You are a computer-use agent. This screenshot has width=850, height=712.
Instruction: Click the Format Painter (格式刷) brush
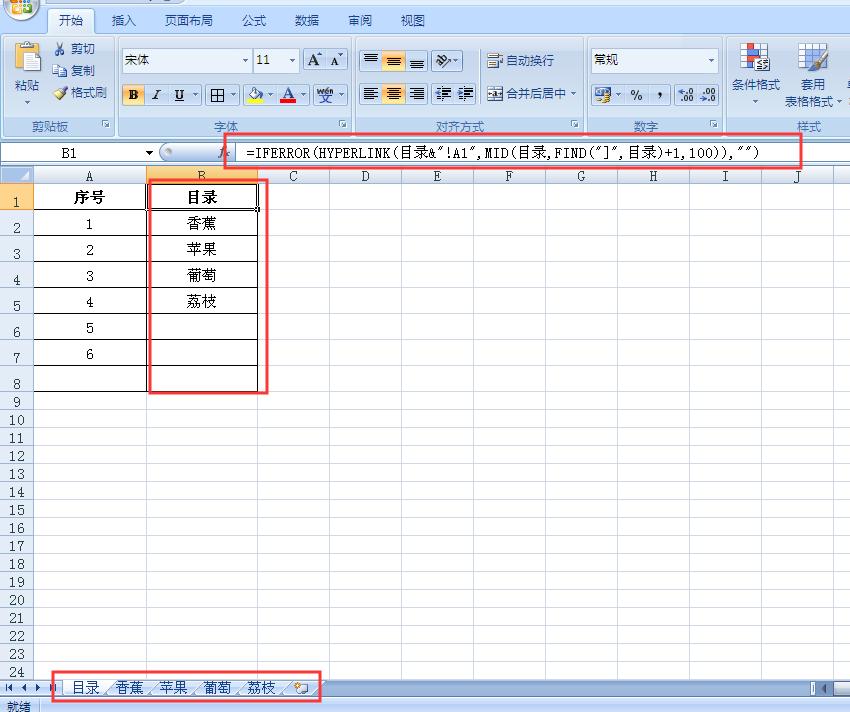pyautogui.click(x=60, y=93)
